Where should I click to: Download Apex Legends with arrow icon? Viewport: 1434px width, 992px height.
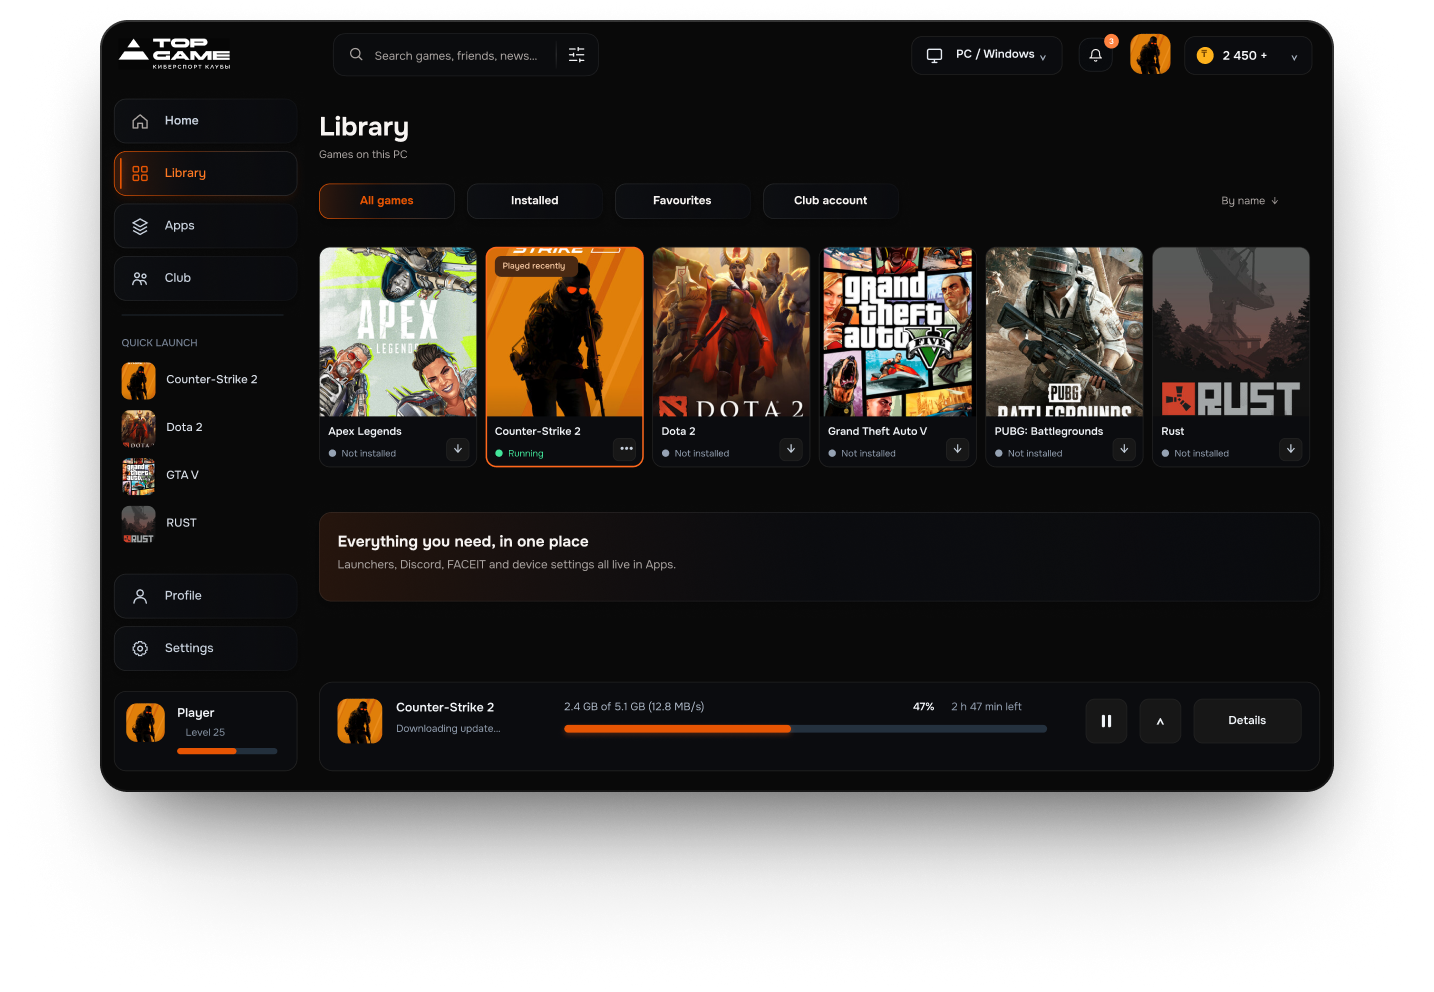point(458,449)
